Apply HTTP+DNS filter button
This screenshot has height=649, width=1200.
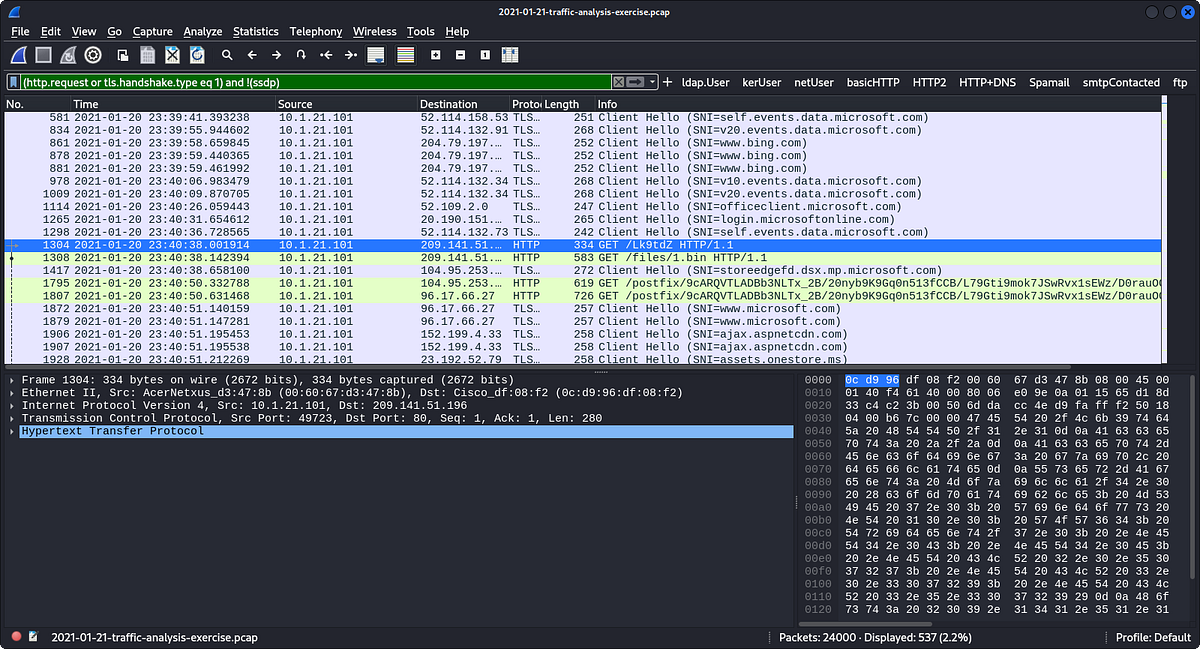pos(988,82)
